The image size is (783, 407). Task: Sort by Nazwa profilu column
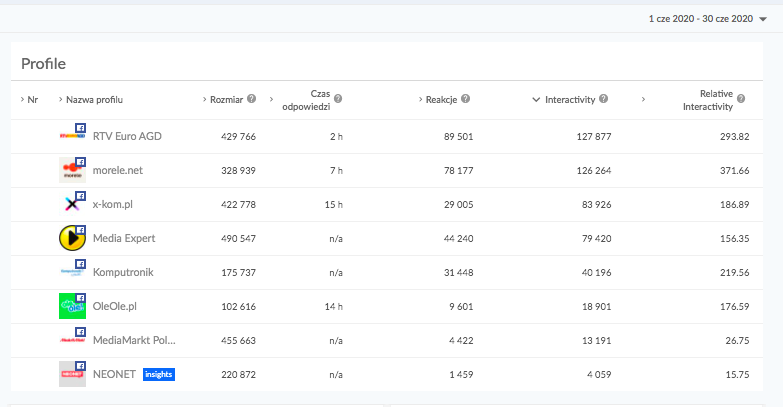coord(94,100)
